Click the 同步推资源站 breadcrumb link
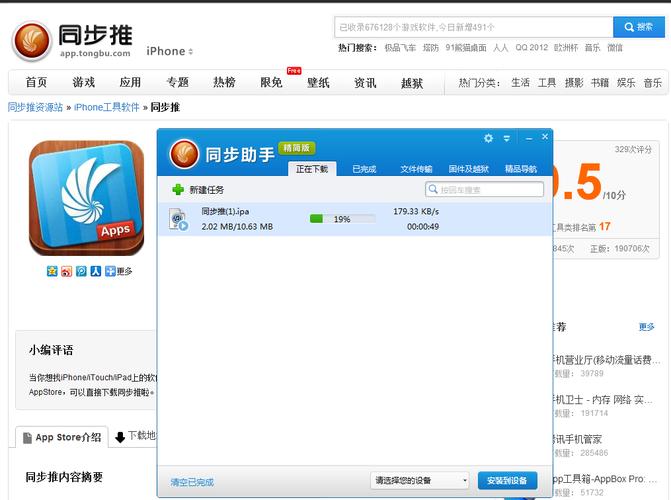This screenshot has height=500, width=671. pos(35,107)
